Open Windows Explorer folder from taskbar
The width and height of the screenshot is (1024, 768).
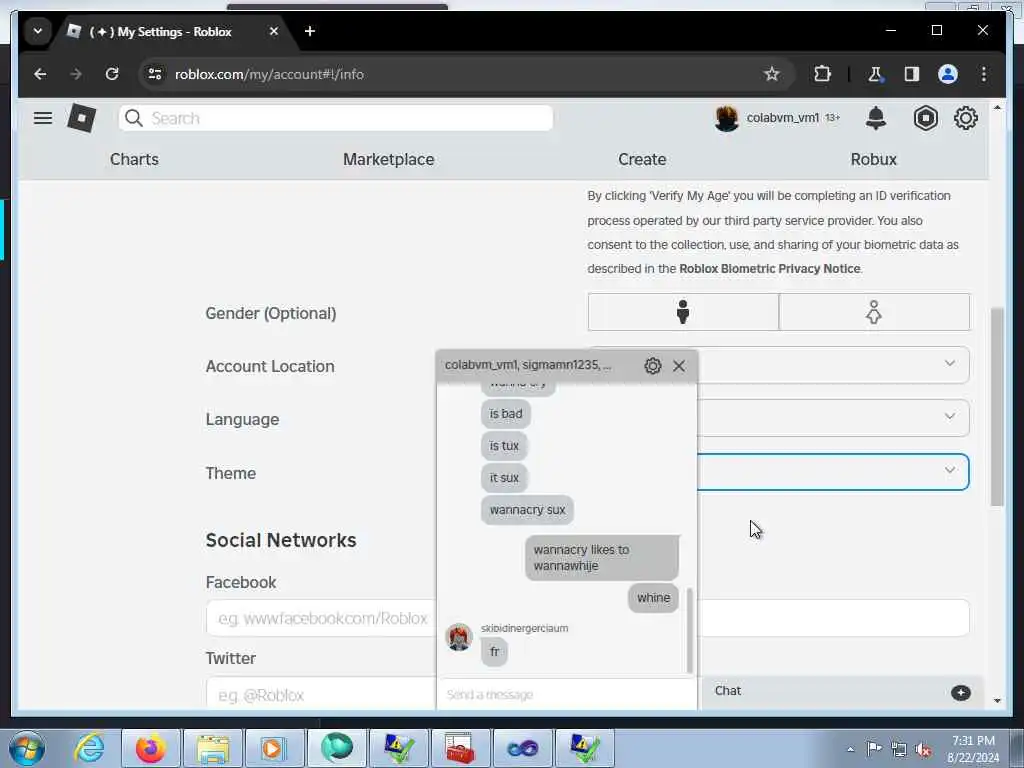(x=212, y=748)
